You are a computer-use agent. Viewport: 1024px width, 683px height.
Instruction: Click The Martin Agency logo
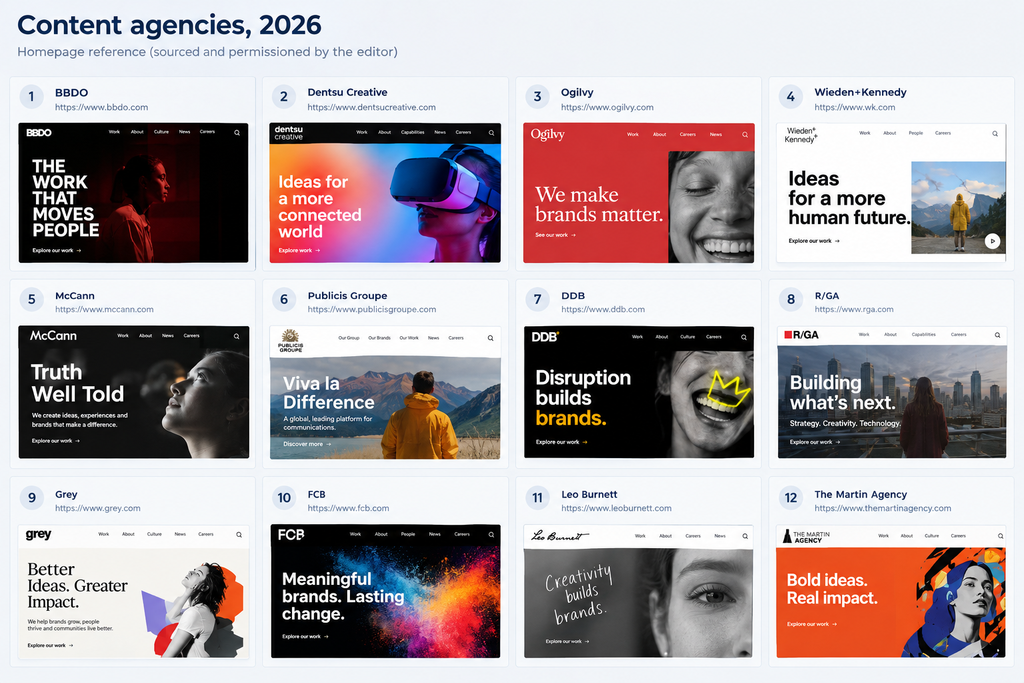(x=807, y=537)
